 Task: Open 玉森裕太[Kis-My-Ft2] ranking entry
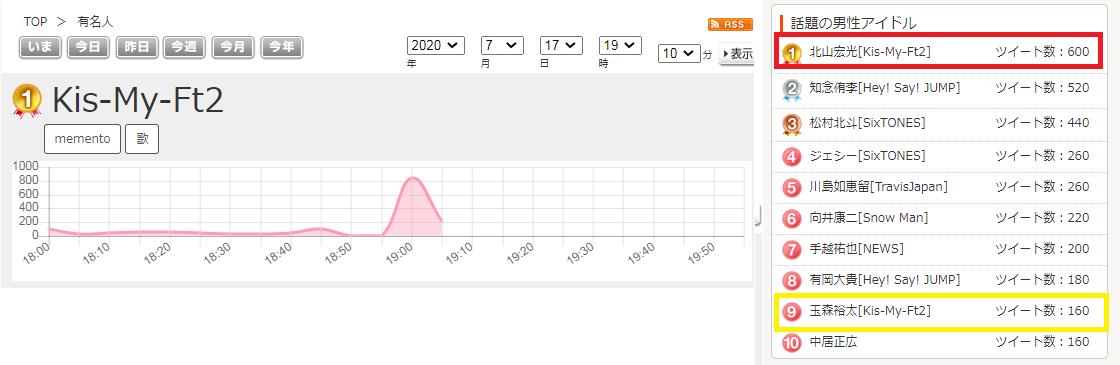tap(870, 311)
